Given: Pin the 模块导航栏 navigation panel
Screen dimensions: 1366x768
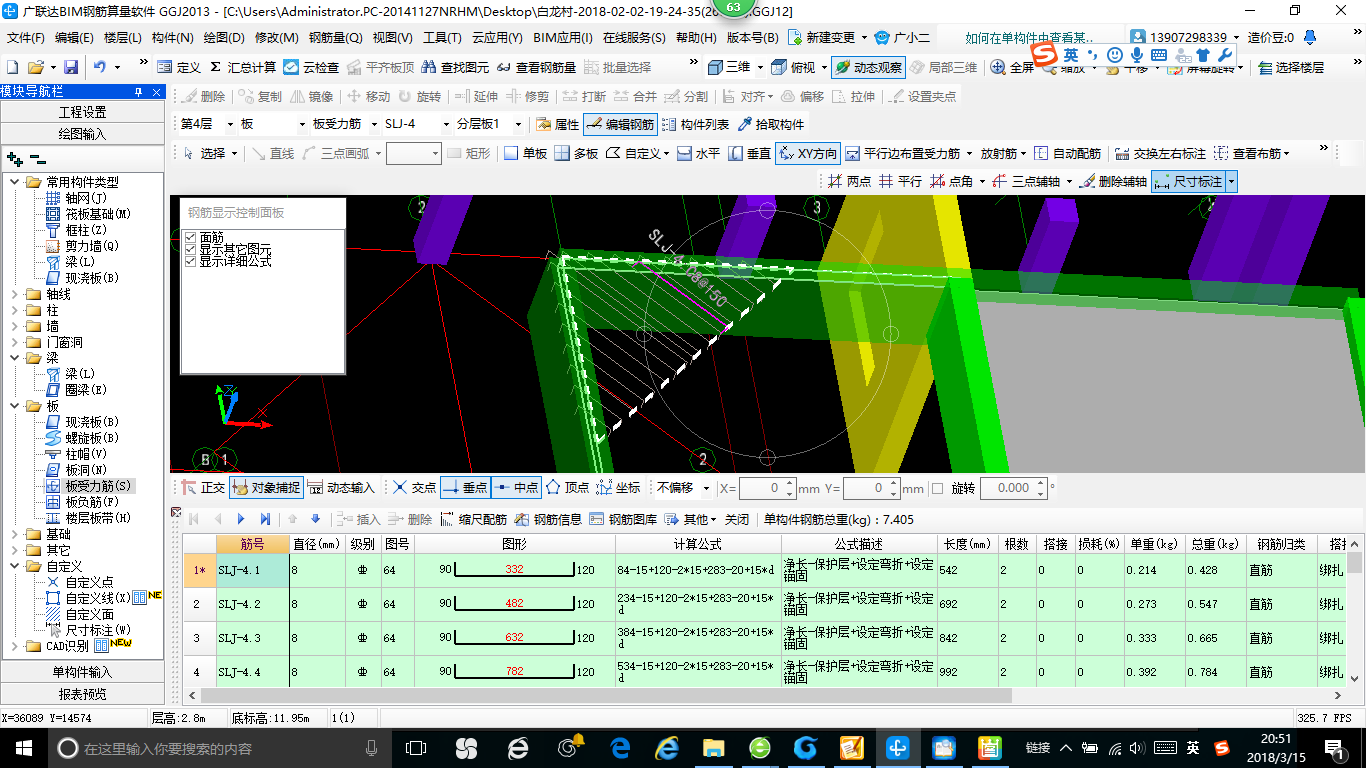Looking at the screenshot, I should [138, 91].
